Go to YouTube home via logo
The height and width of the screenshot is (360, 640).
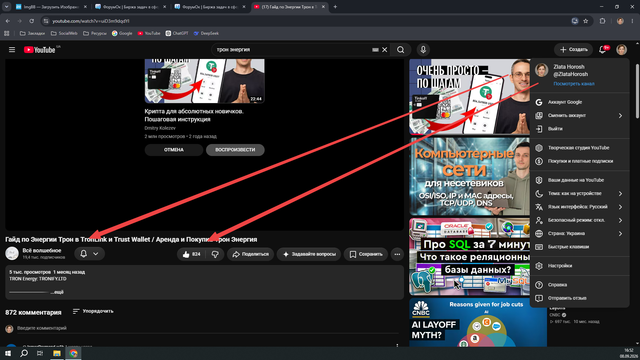tap(40, 50)
